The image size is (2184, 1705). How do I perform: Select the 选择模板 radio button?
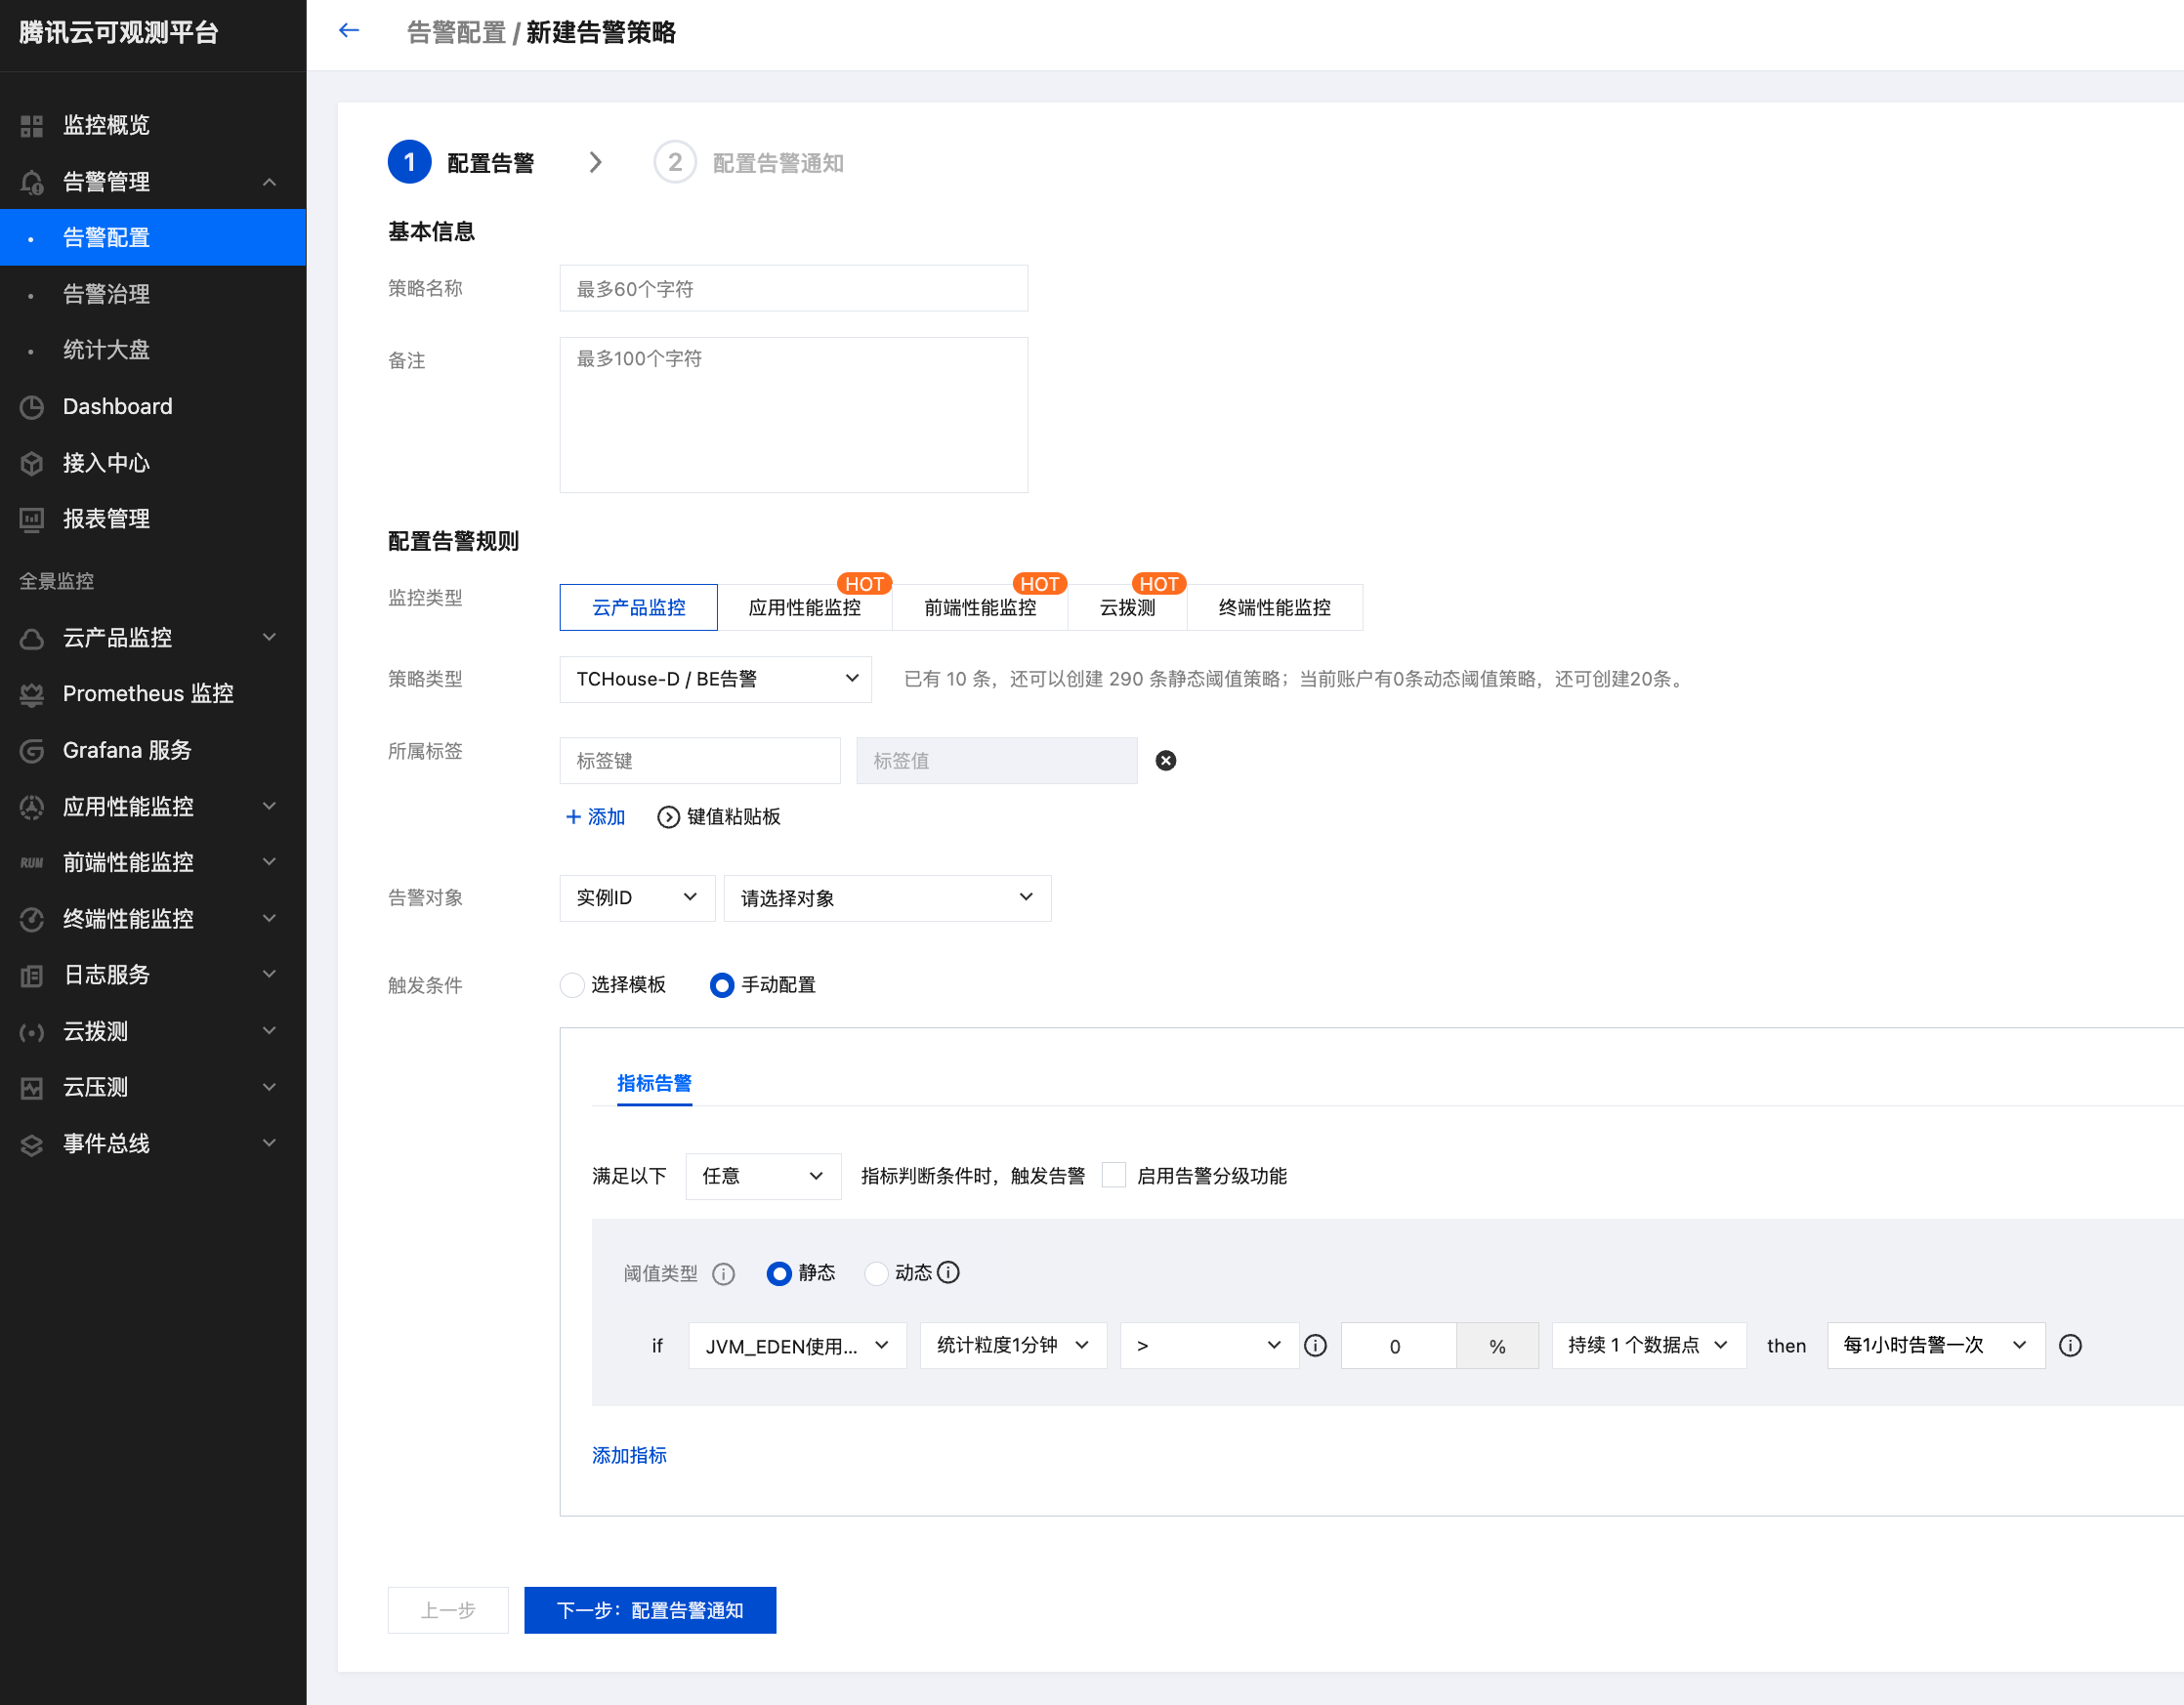click(572, 985)
